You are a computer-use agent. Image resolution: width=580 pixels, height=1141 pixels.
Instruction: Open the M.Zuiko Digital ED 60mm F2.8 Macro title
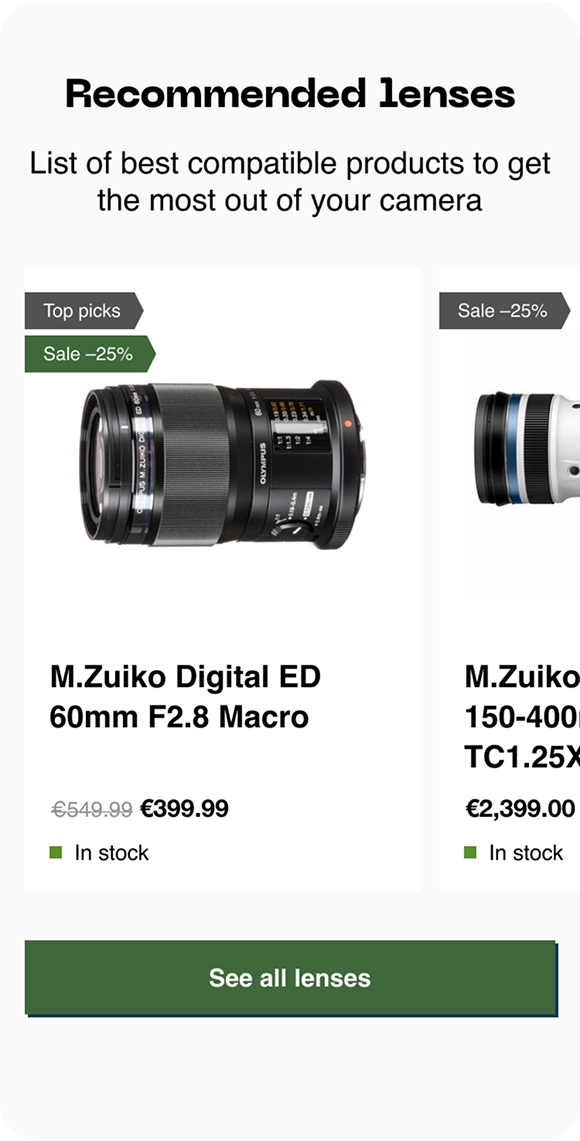186,696
